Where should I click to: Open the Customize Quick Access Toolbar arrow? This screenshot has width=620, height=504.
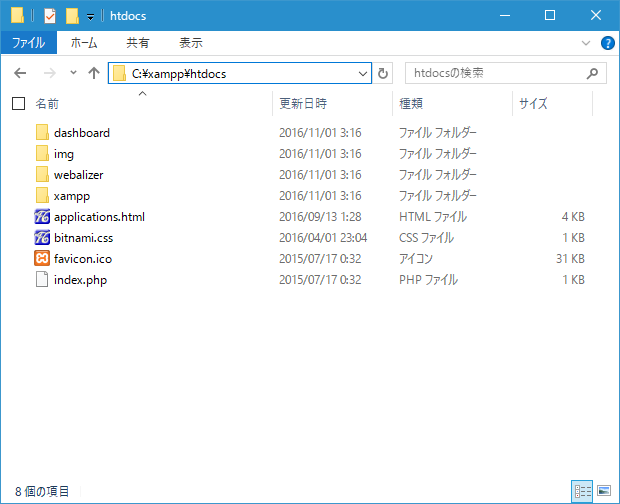(91, 17)
